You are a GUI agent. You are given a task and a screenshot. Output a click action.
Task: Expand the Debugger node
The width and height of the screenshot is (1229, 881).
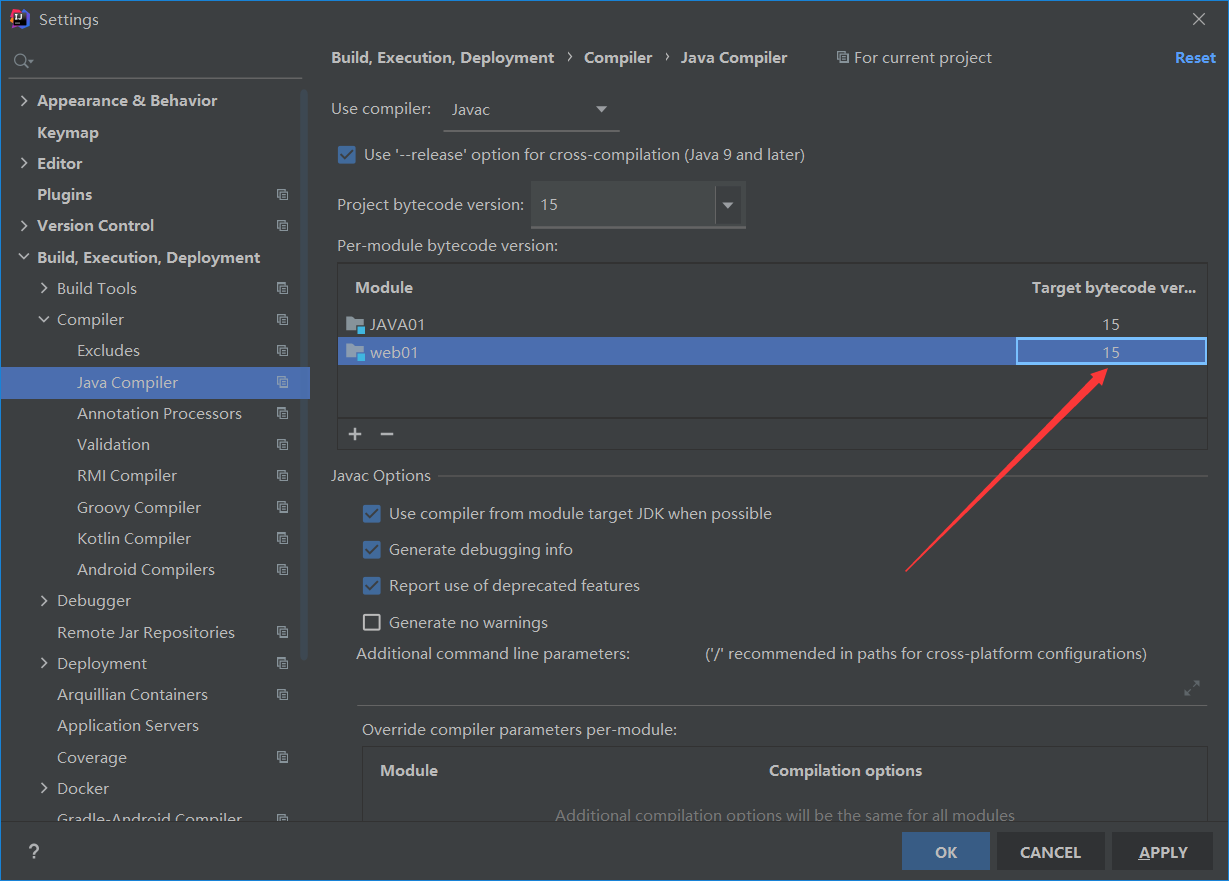click(44, 601)
